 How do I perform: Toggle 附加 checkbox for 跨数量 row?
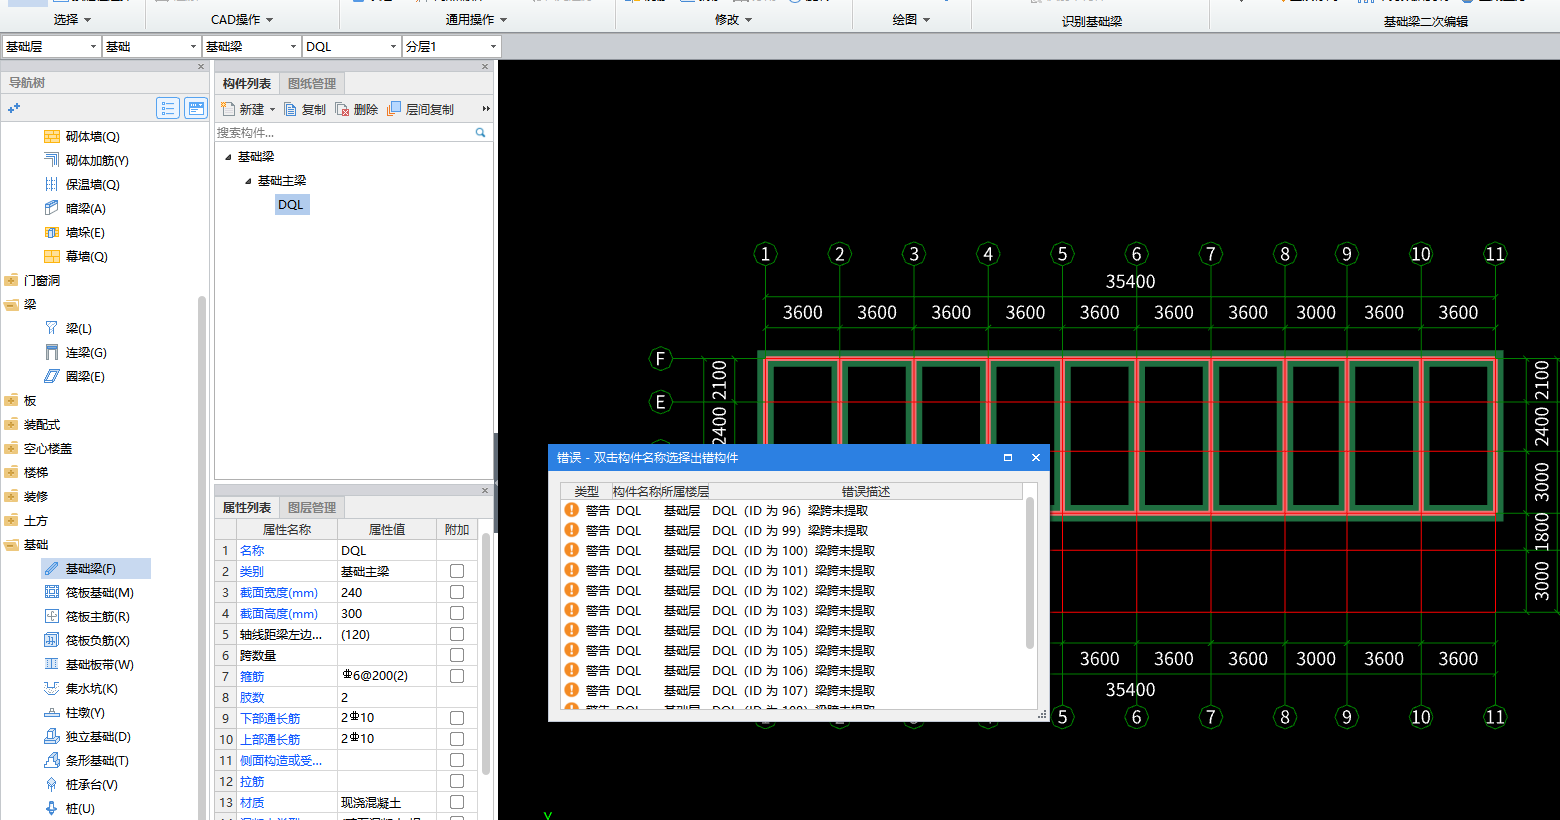tap(457, 655)
